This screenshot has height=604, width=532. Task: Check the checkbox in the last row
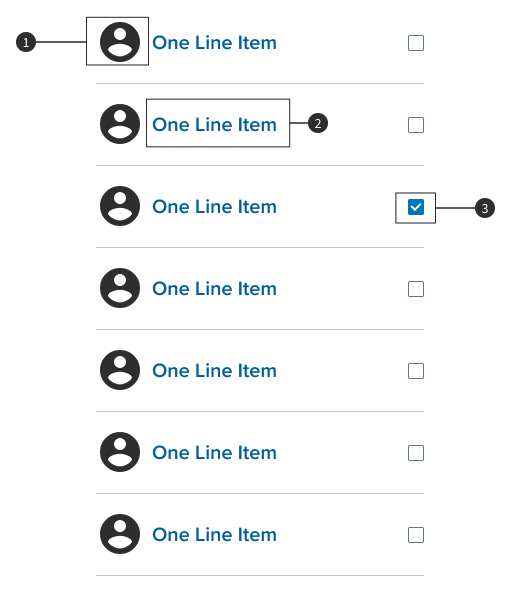point(416,535)
